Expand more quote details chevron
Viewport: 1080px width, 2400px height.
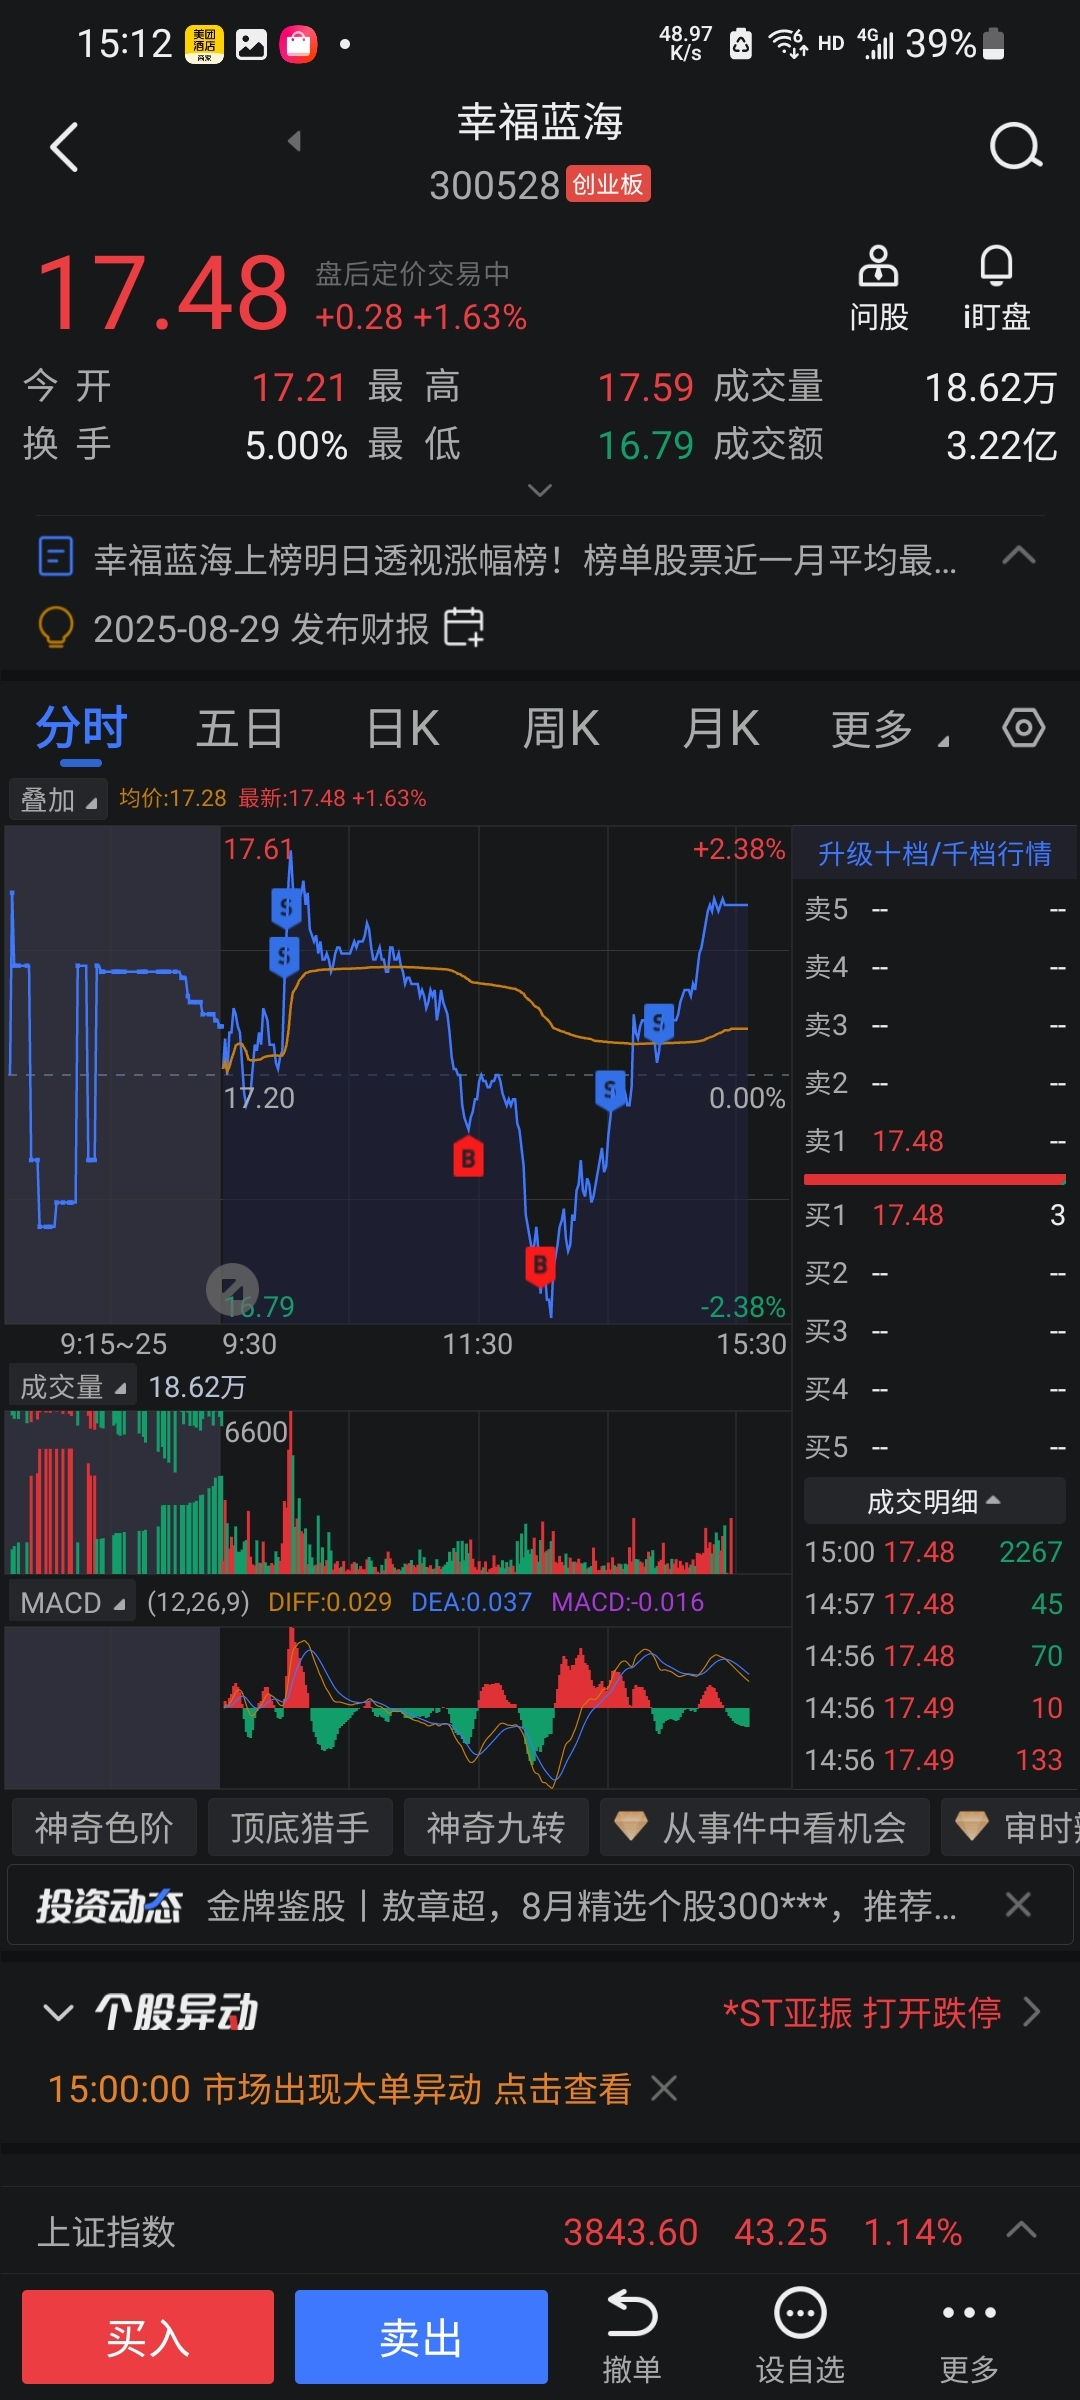click(540, 490)
